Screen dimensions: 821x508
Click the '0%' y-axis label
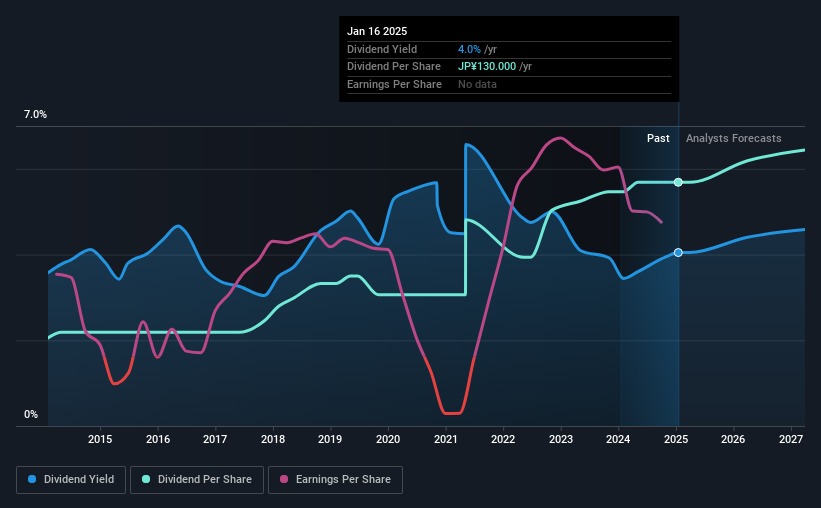pos(31,414)
